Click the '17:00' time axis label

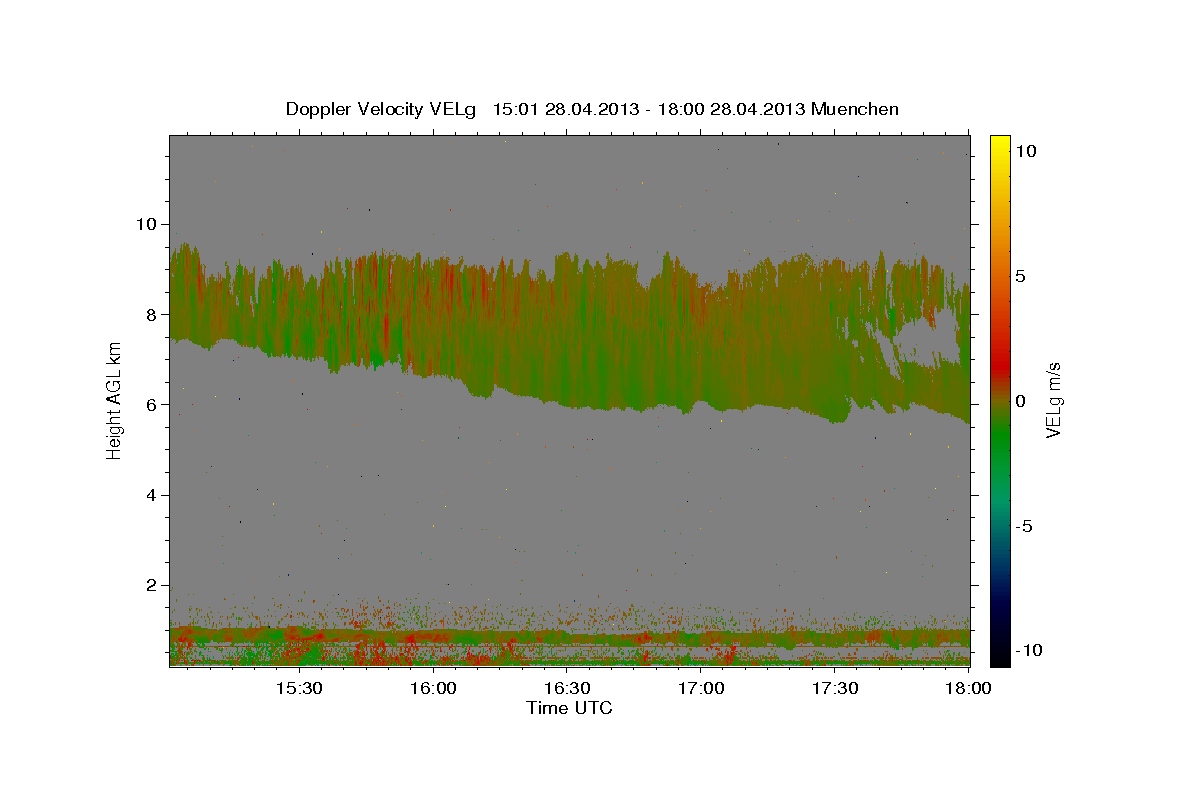(702, 689)
